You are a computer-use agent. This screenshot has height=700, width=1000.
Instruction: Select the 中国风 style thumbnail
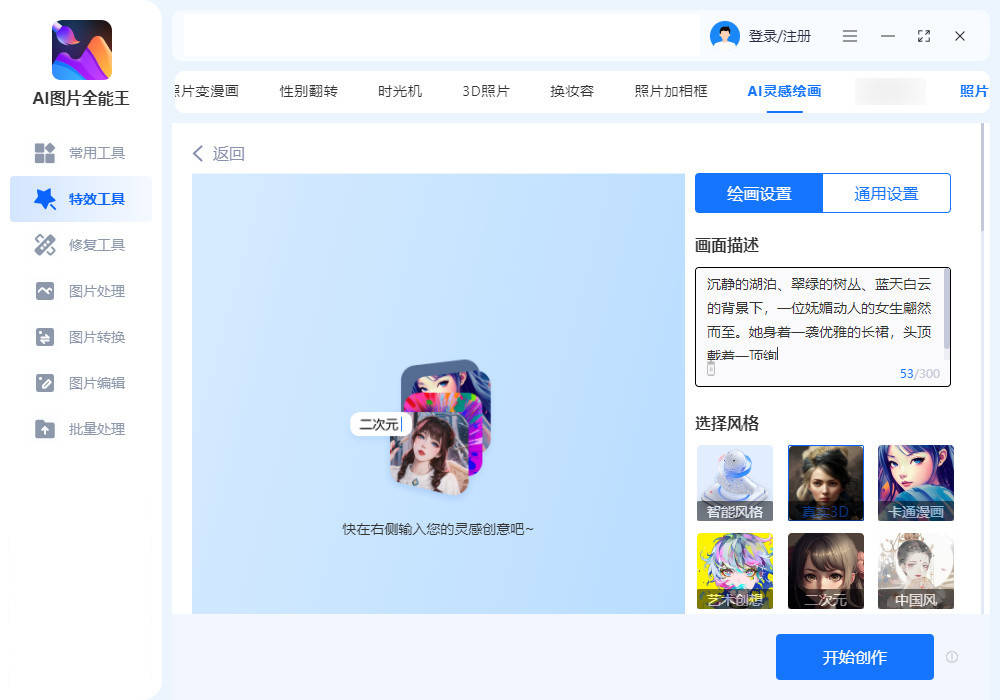click(915, 571)
